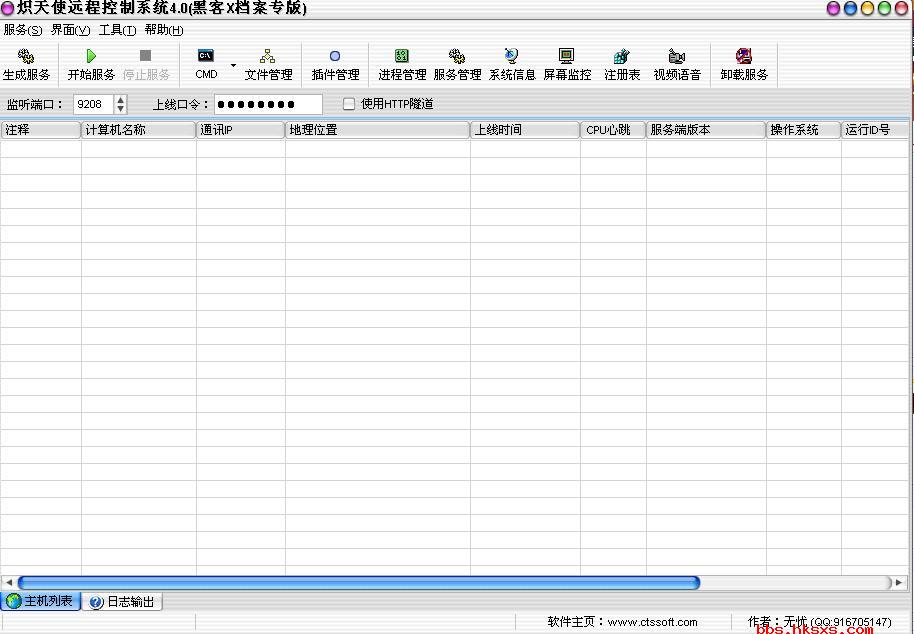Click into the 上线口令 password field
Image resolution: width=914 pixels, height=634 pixels.
pos(268,104)
